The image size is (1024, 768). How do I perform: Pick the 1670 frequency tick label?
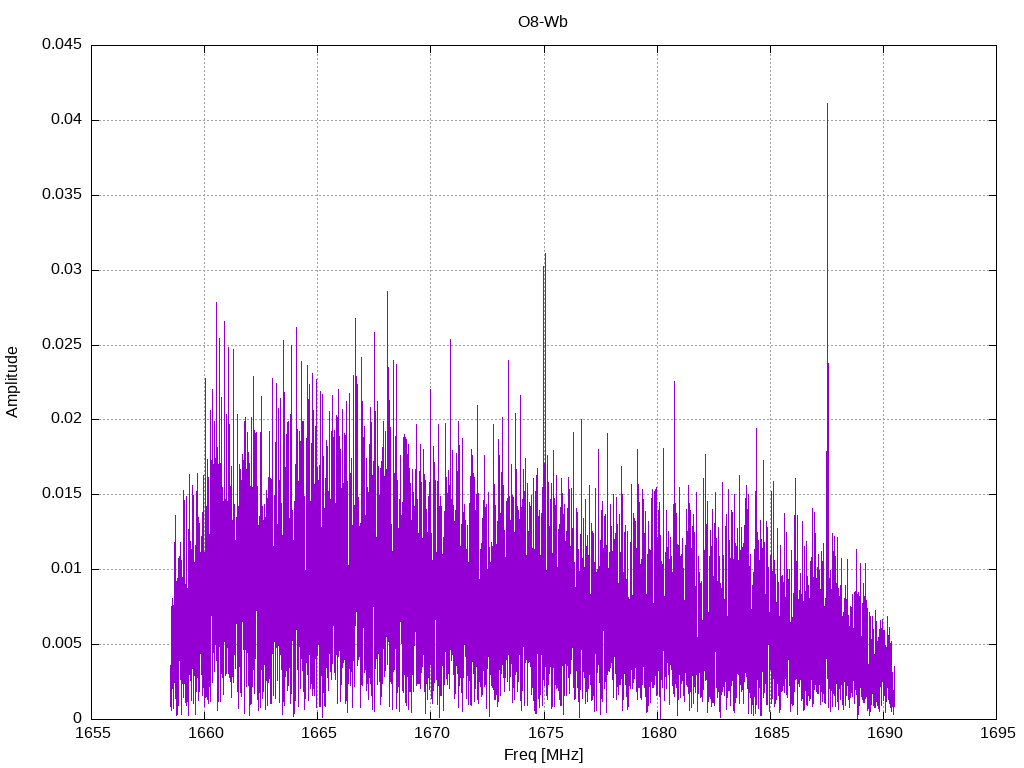pos(431,733)
